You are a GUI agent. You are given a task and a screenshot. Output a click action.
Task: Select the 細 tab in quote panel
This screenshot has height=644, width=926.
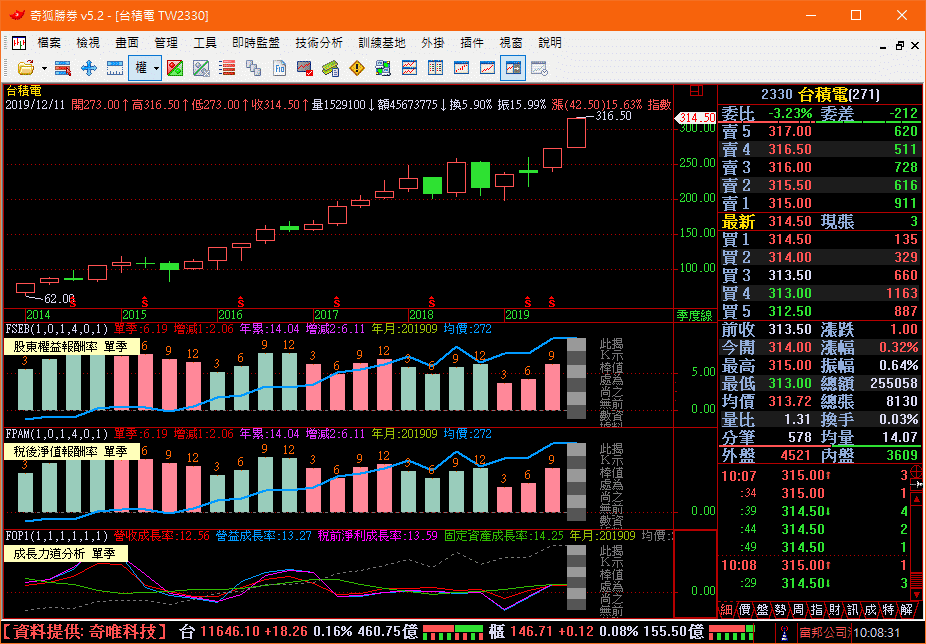[726, 610]
